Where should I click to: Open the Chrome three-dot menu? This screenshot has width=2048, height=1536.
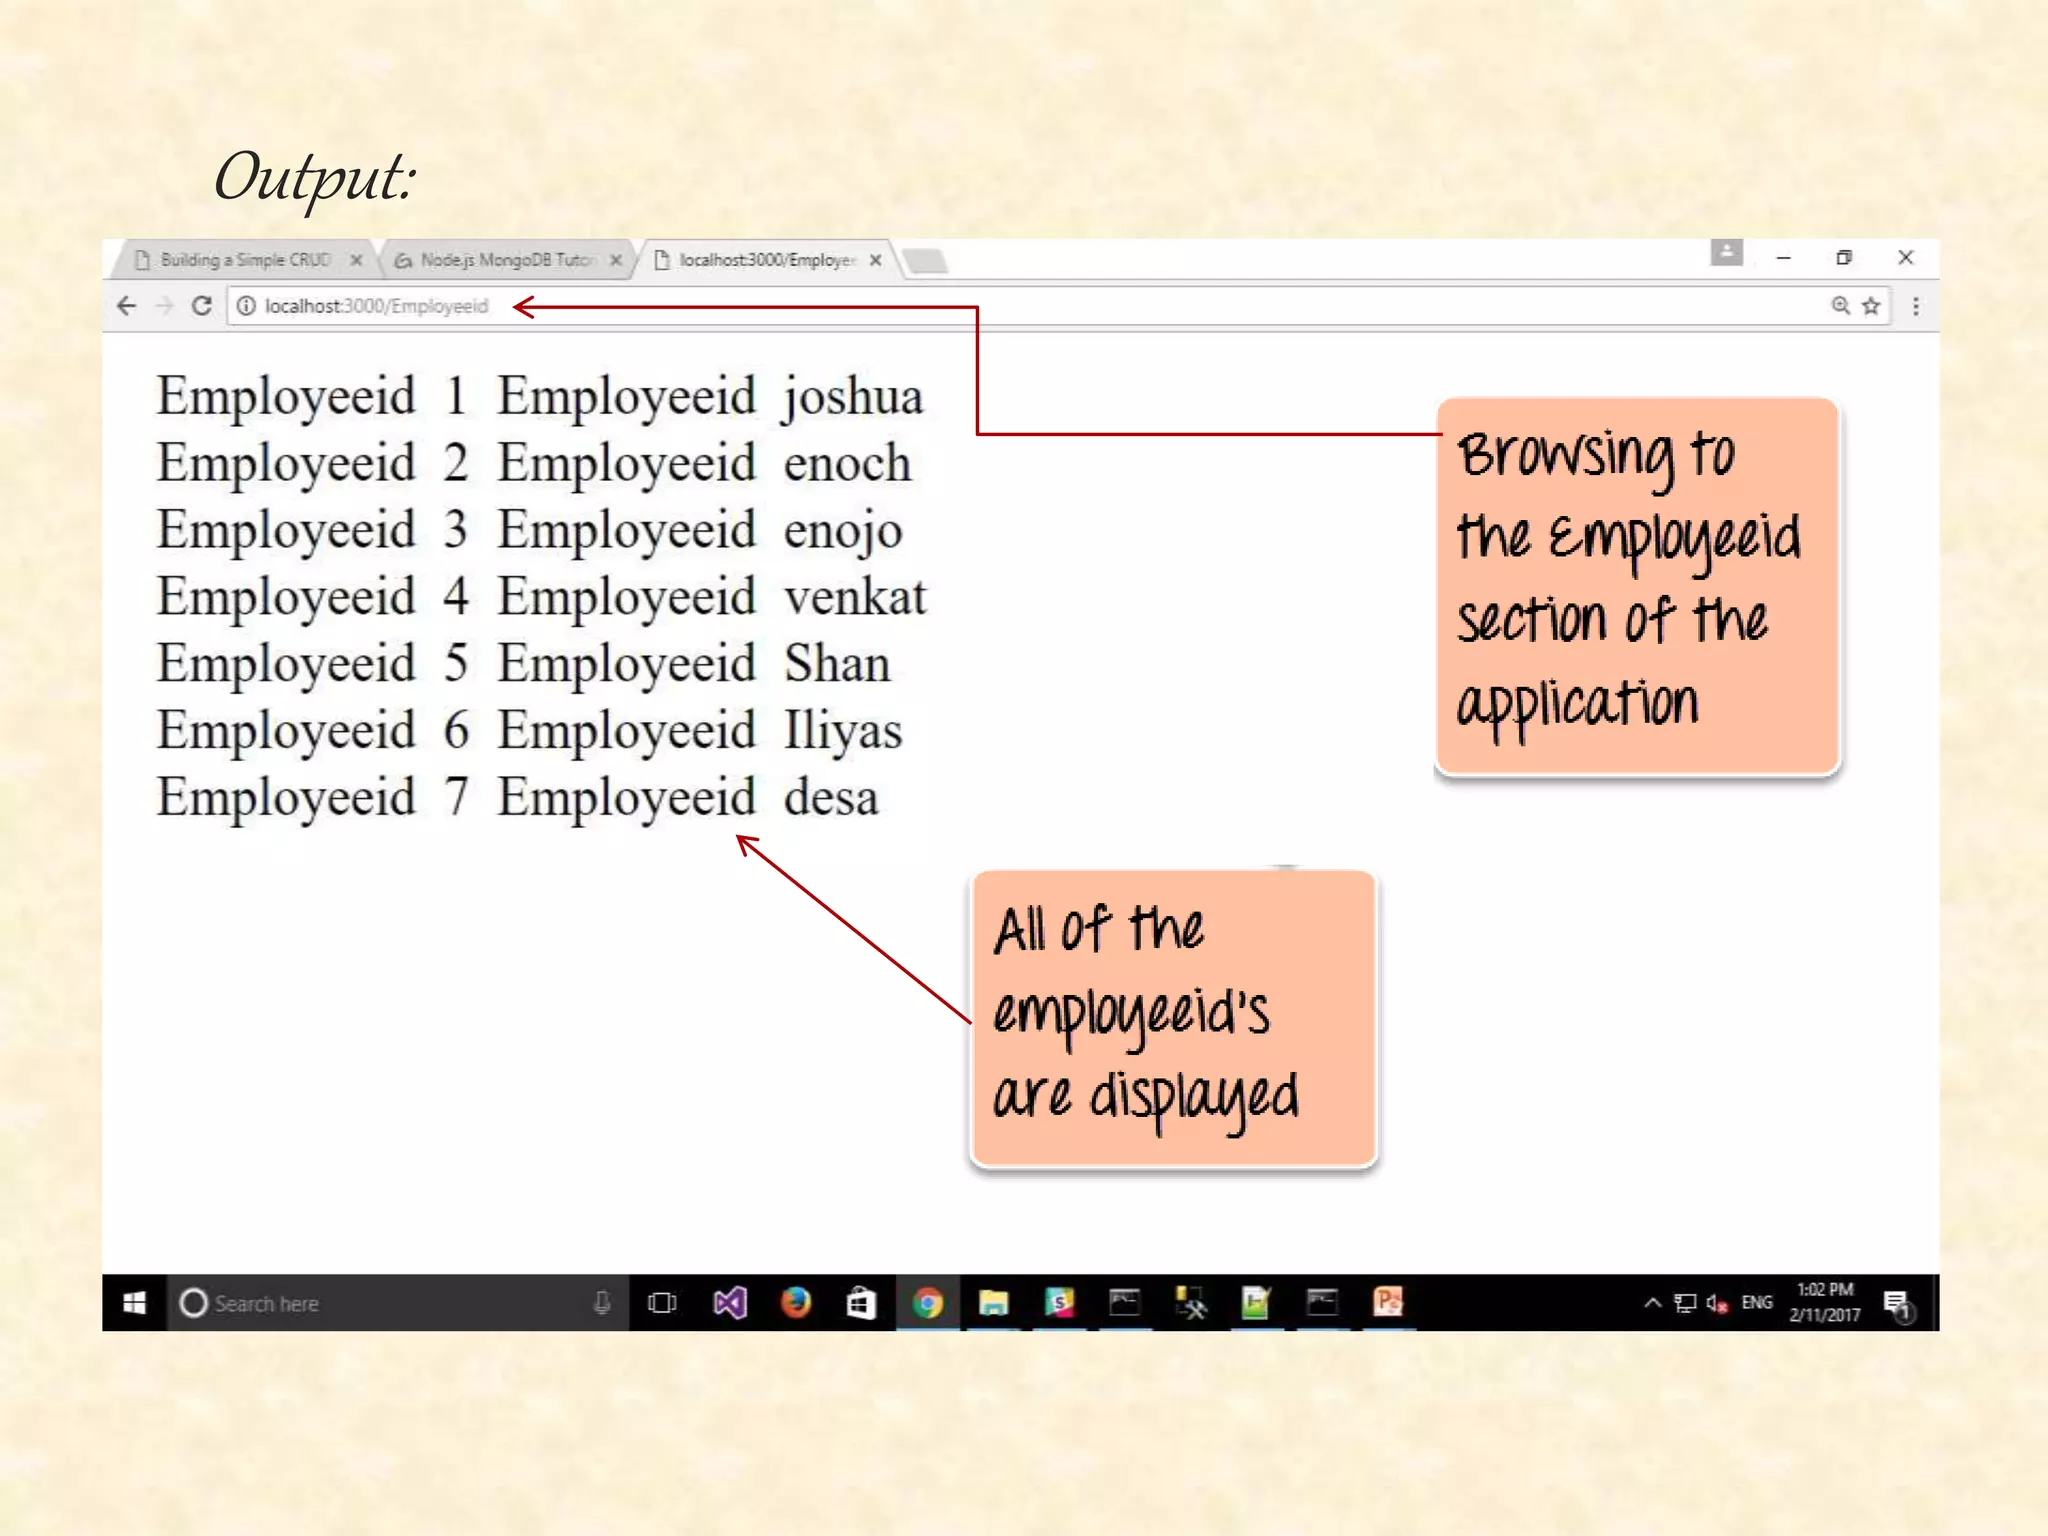coord(1916,306)
